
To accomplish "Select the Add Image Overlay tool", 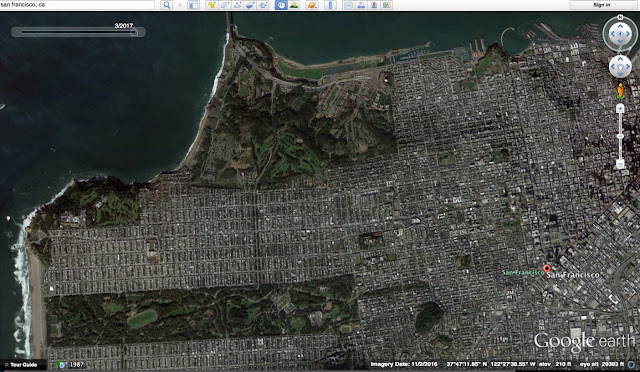I will (x=251, y=5).
